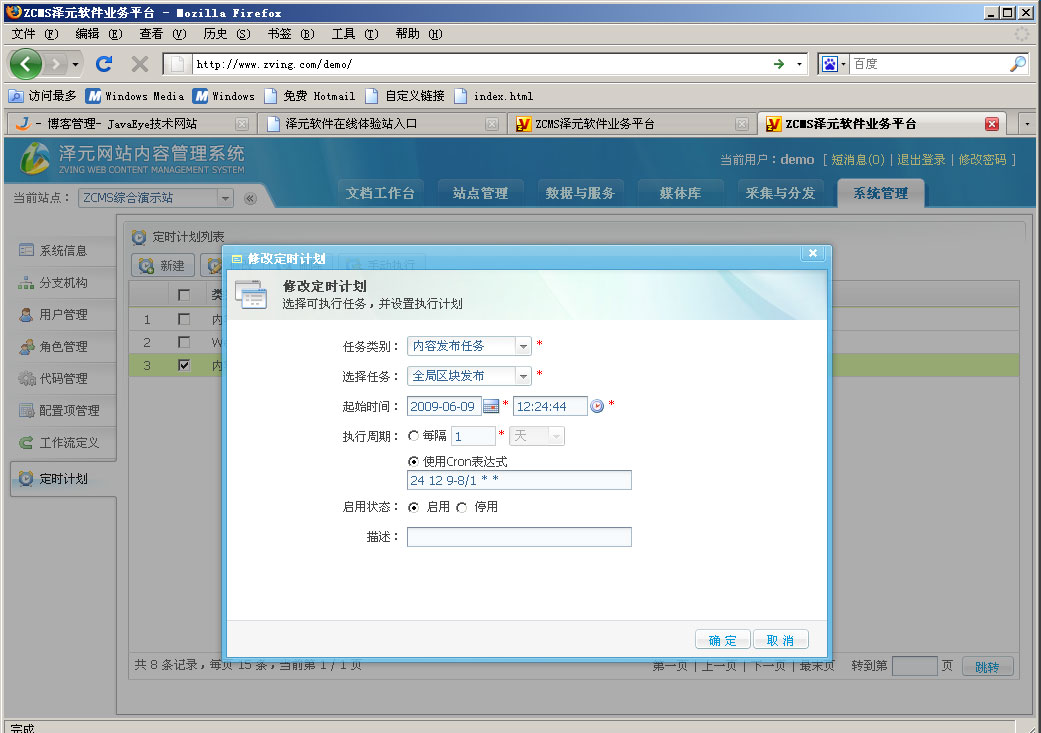Screen dimensions: 1041x733
Task: Select the 每隔 interval radio button
Action: coord(414,436)
